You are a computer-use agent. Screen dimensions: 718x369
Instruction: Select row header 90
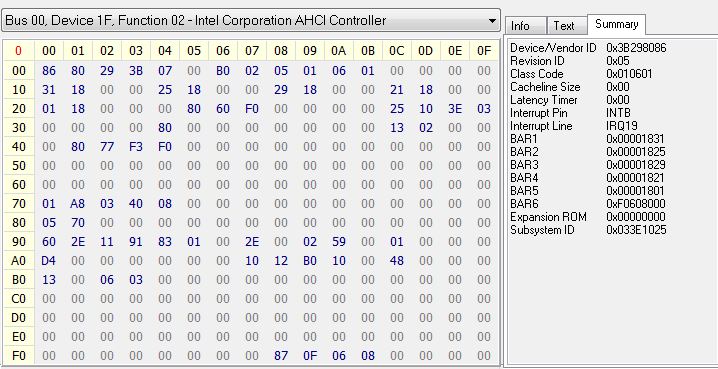[x=18, y=241]
